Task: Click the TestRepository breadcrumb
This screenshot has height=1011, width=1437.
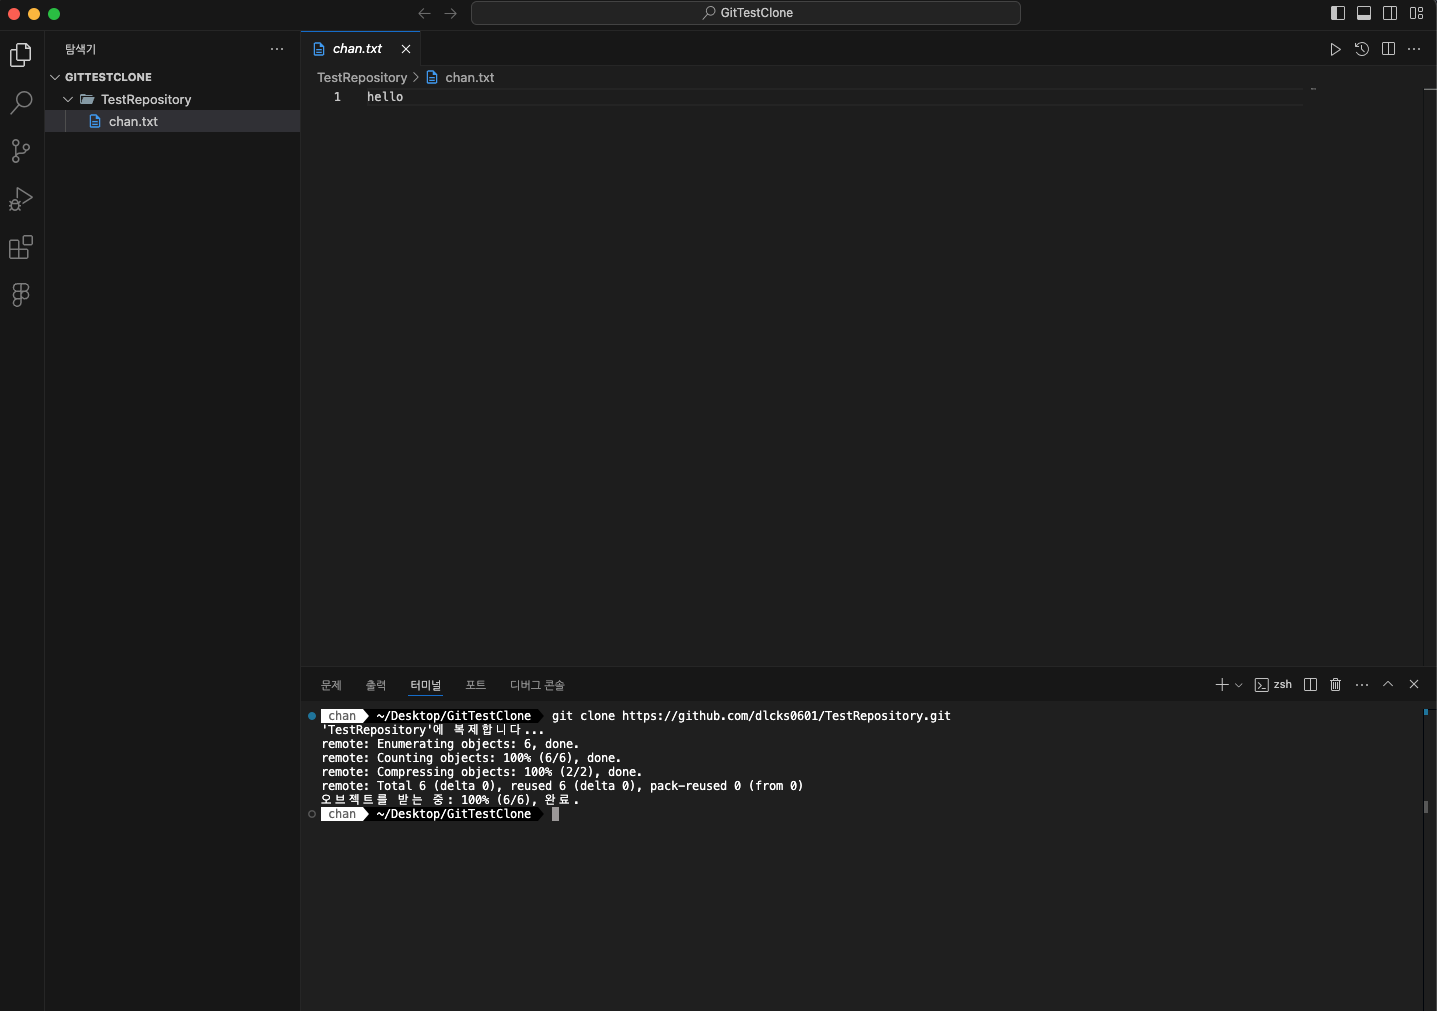Action: pos(362,77)
